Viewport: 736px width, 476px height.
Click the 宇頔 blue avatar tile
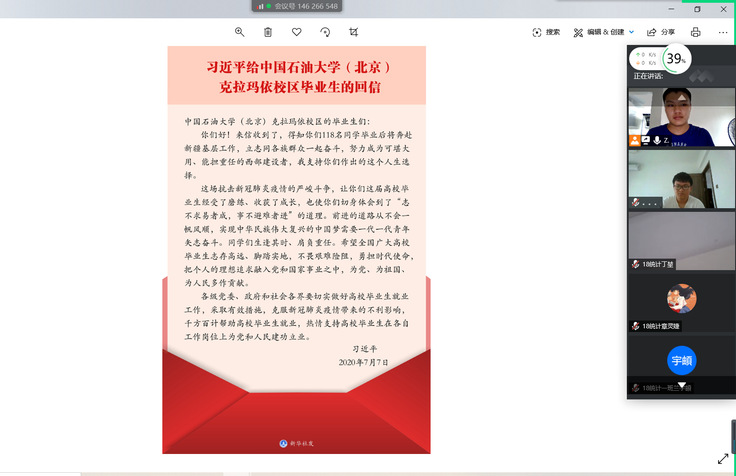pos(681,360)
